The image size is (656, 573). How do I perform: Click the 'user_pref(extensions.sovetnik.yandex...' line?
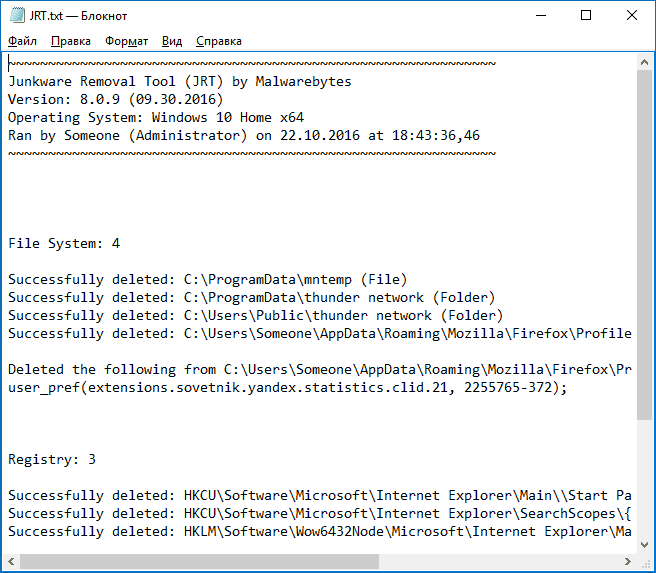(288, 387)
